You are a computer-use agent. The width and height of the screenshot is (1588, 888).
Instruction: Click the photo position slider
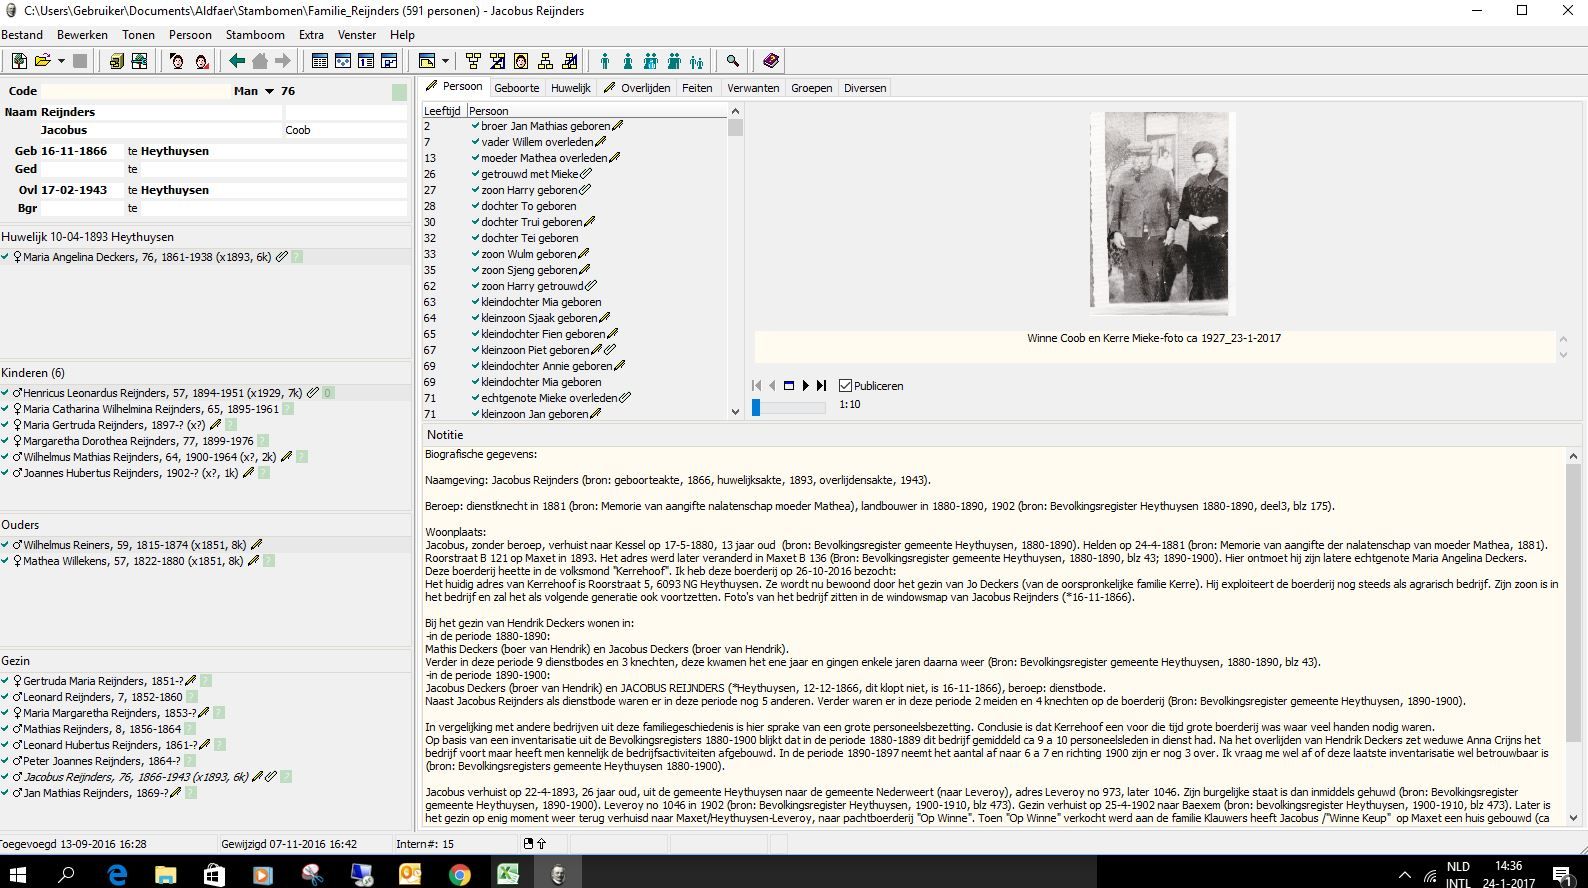789,407
